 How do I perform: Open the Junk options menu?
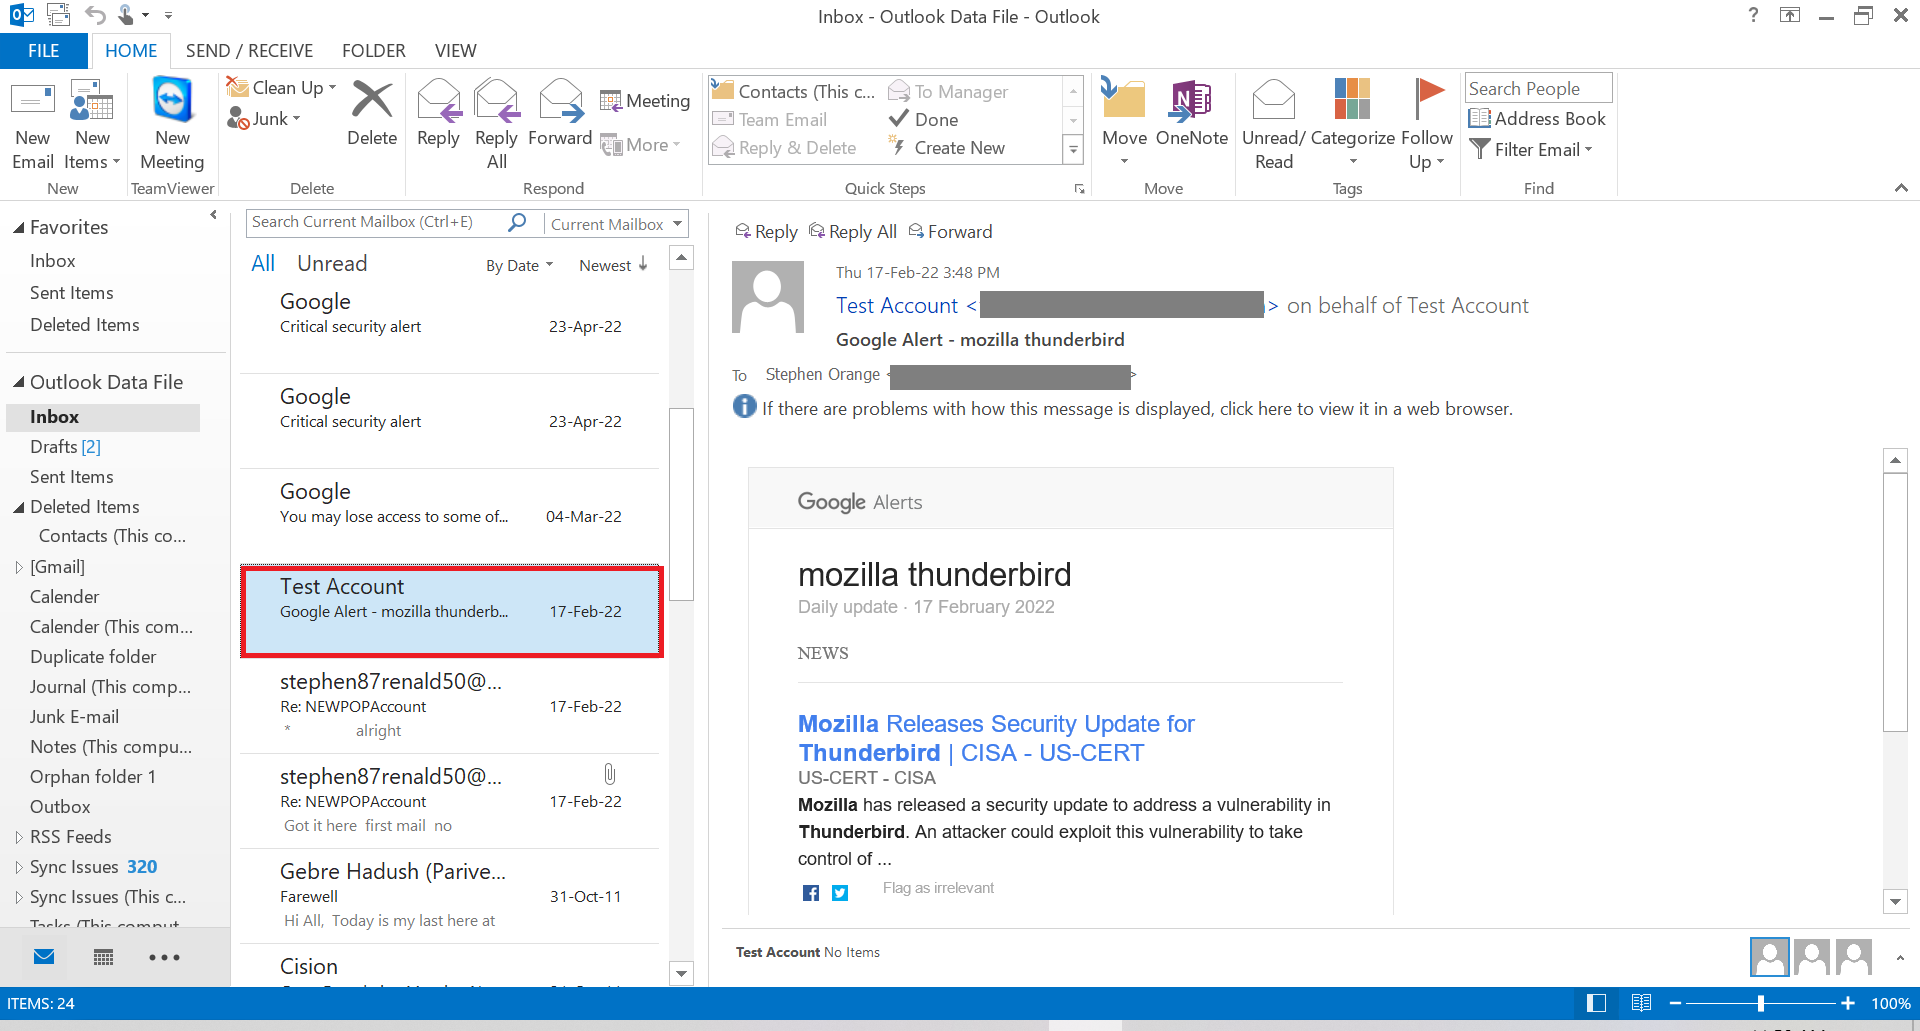264,119
